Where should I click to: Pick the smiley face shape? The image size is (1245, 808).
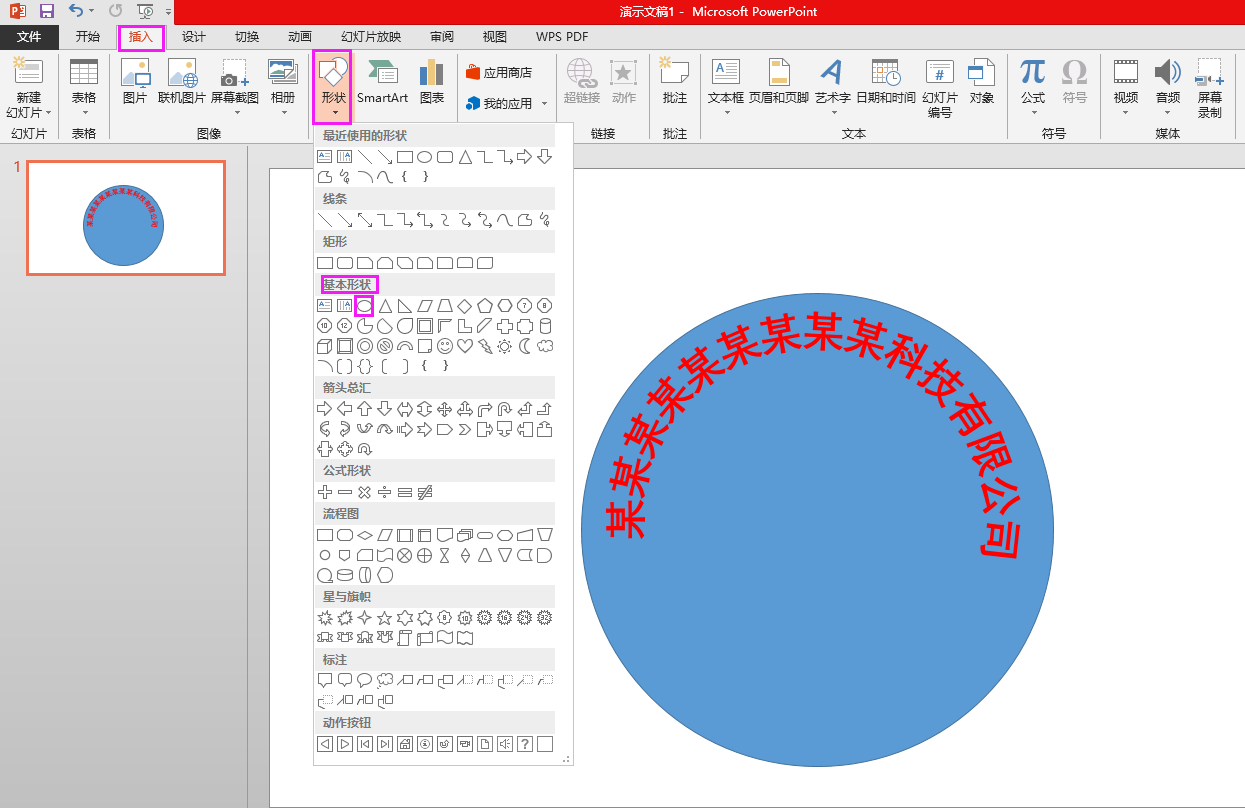[444, 345]
